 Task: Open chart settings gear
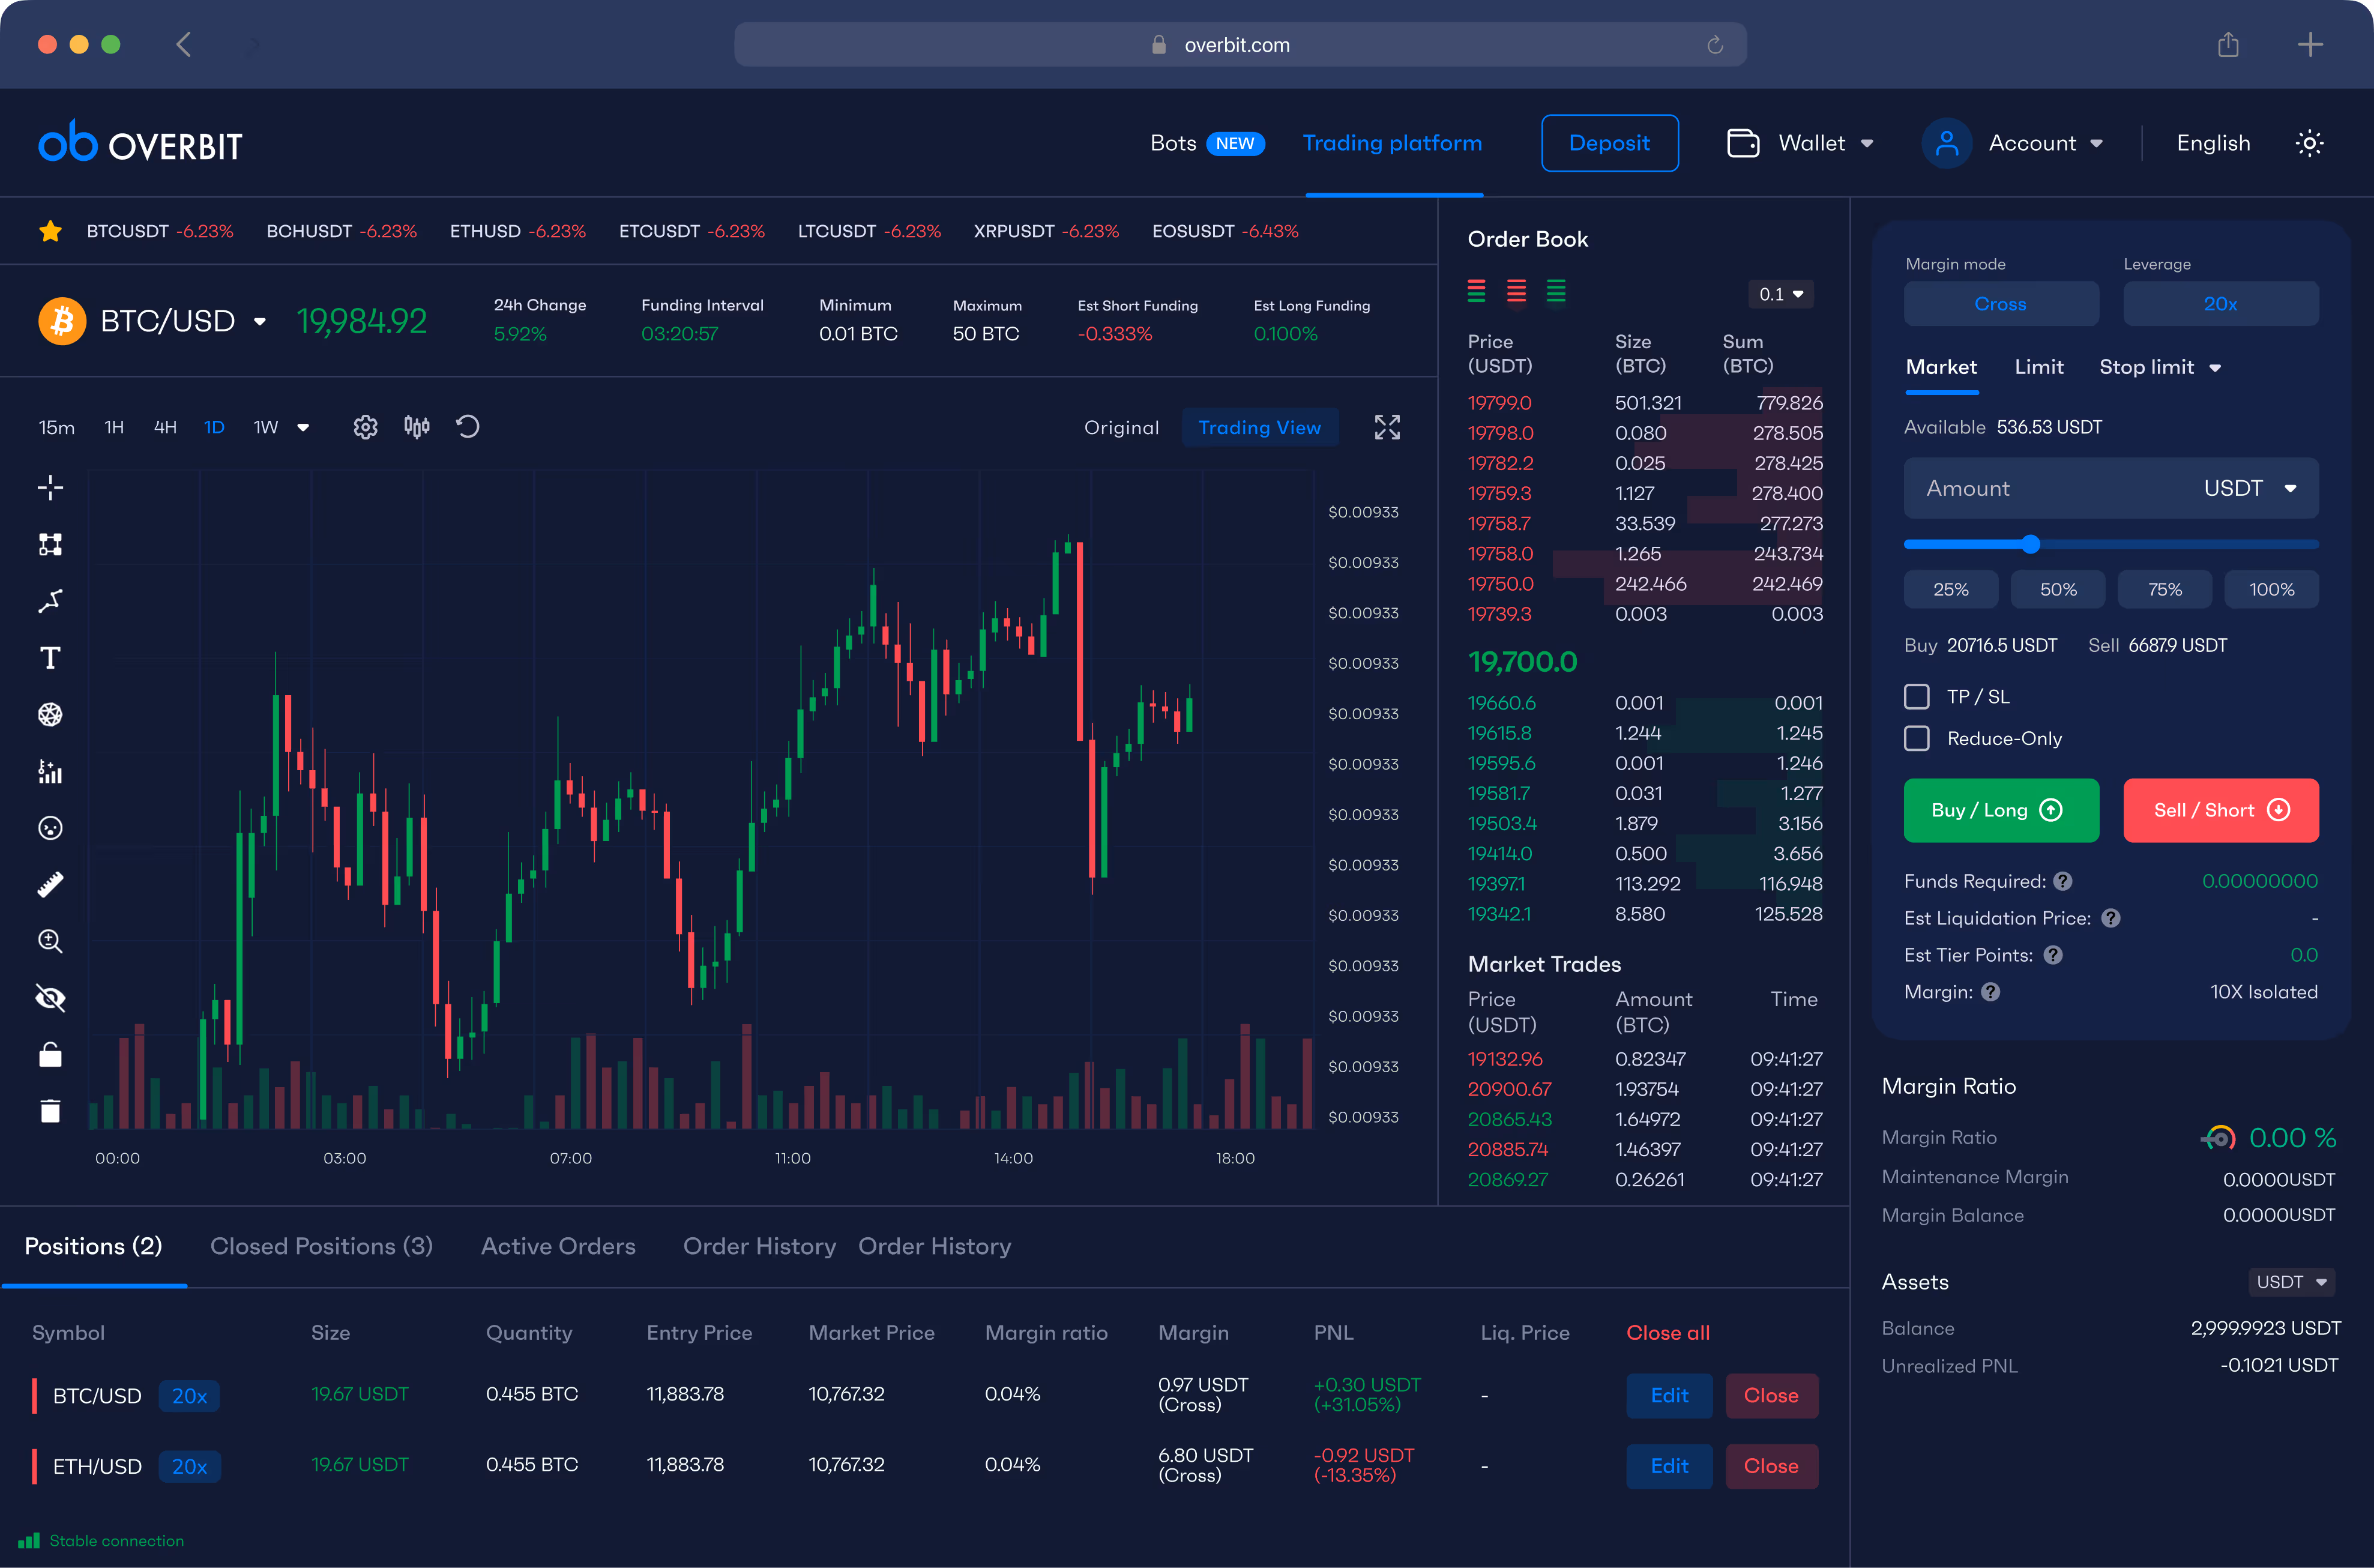click(366, 427)
